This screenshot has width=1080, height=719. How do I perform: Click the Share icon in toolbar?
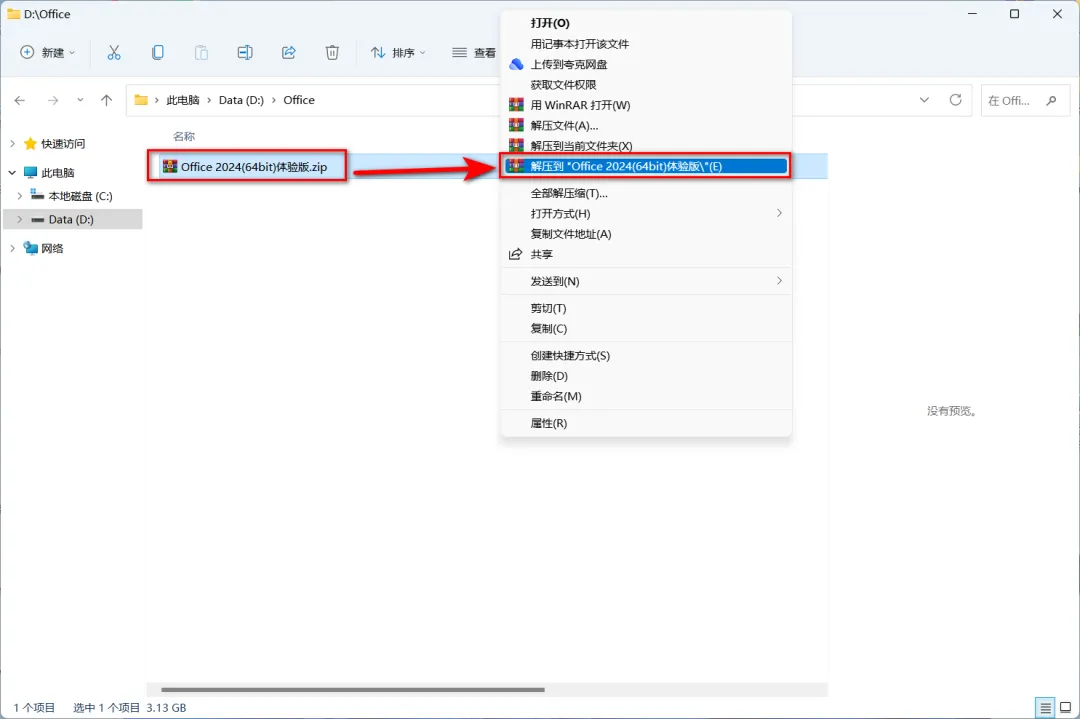[289, 52]
